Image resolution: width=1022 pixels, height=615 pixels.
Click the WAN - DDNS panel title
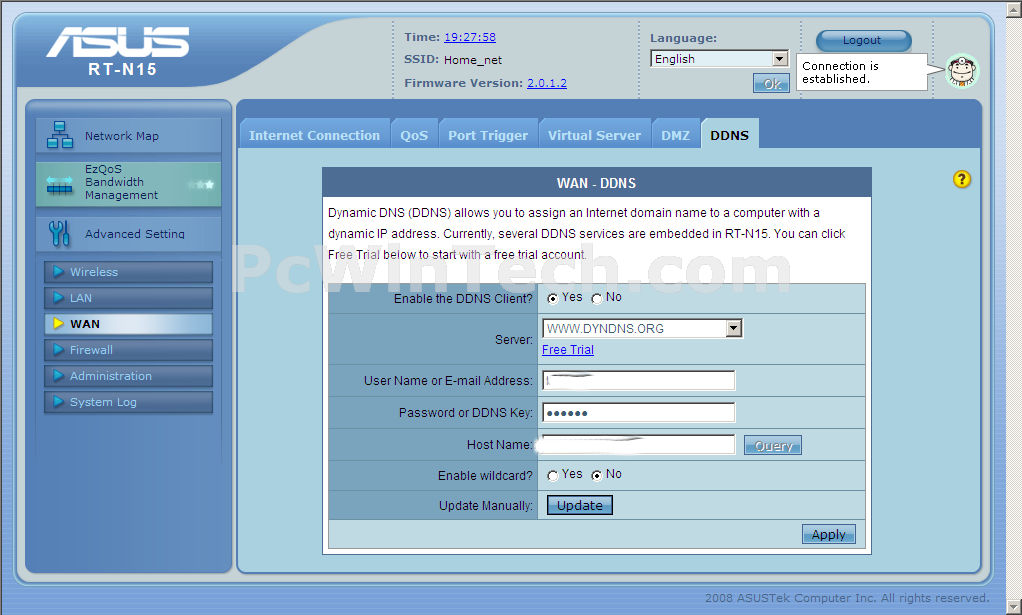pyautogui.click(x=596, y=183)
